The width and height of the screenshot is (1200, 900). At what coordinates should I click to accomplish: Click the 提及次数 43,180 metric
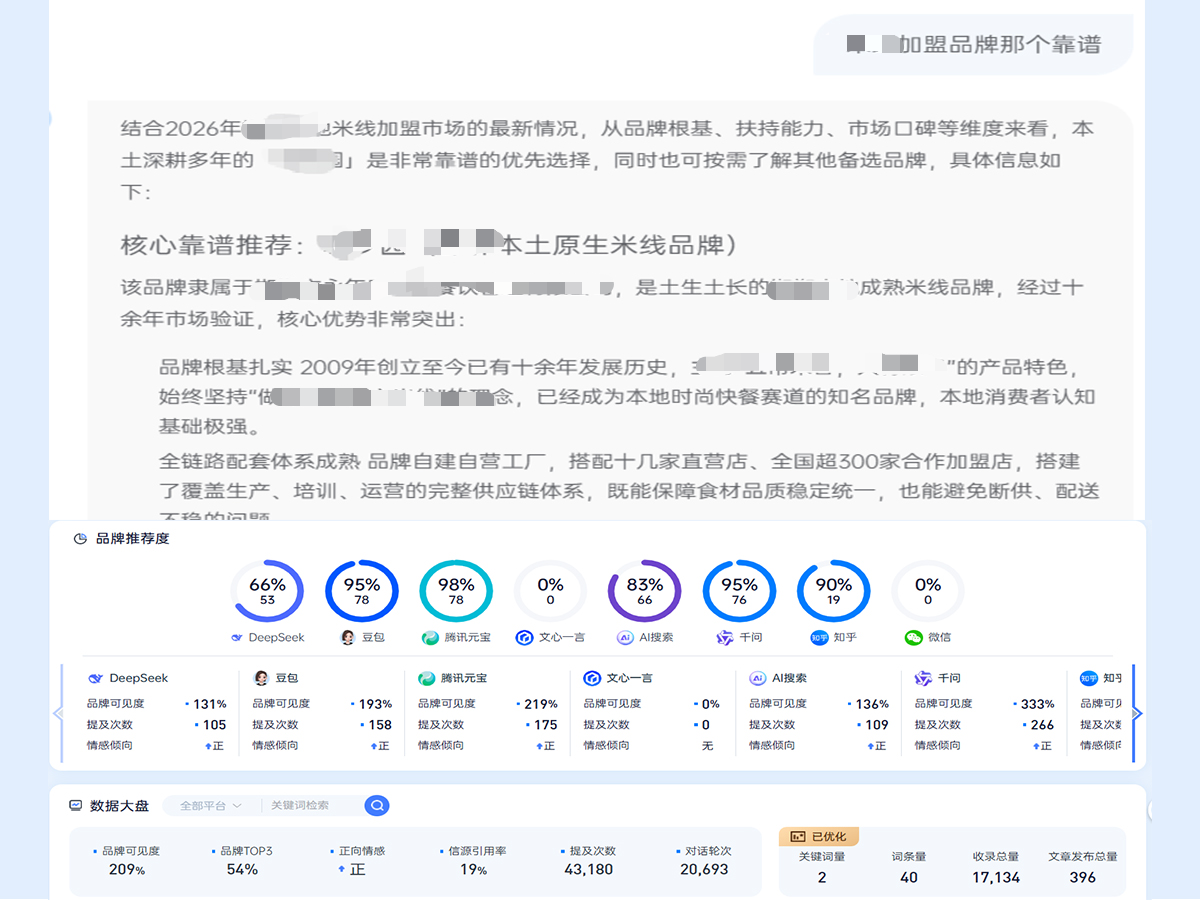(588, 861)
